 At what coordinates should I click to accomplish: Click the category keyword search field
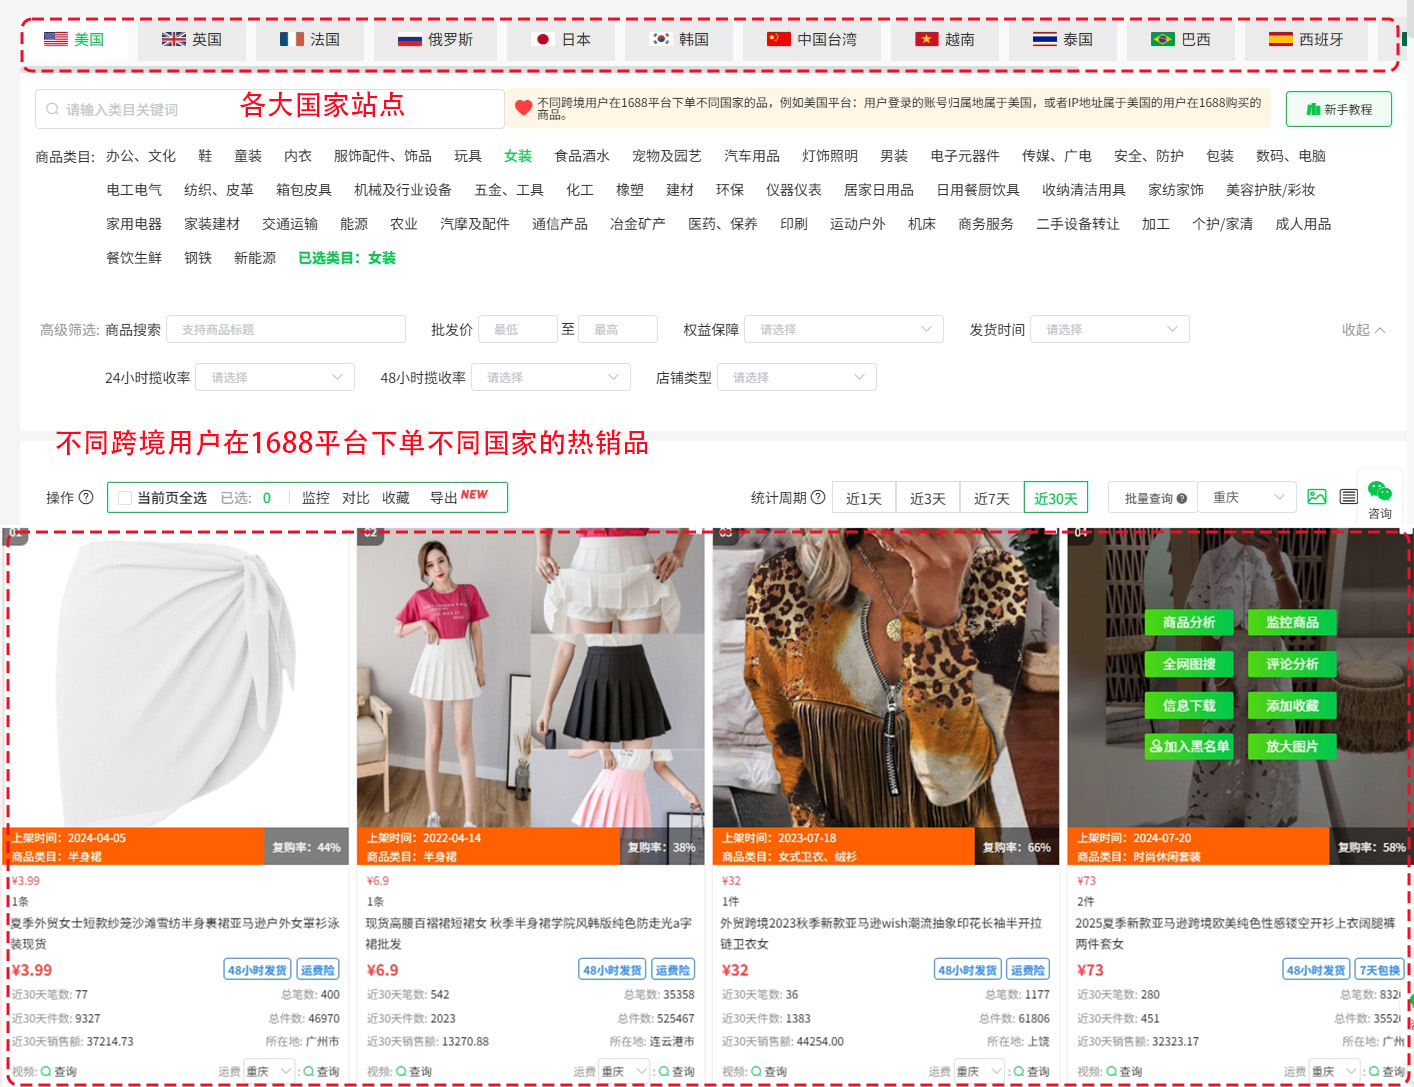click(270, 109)
